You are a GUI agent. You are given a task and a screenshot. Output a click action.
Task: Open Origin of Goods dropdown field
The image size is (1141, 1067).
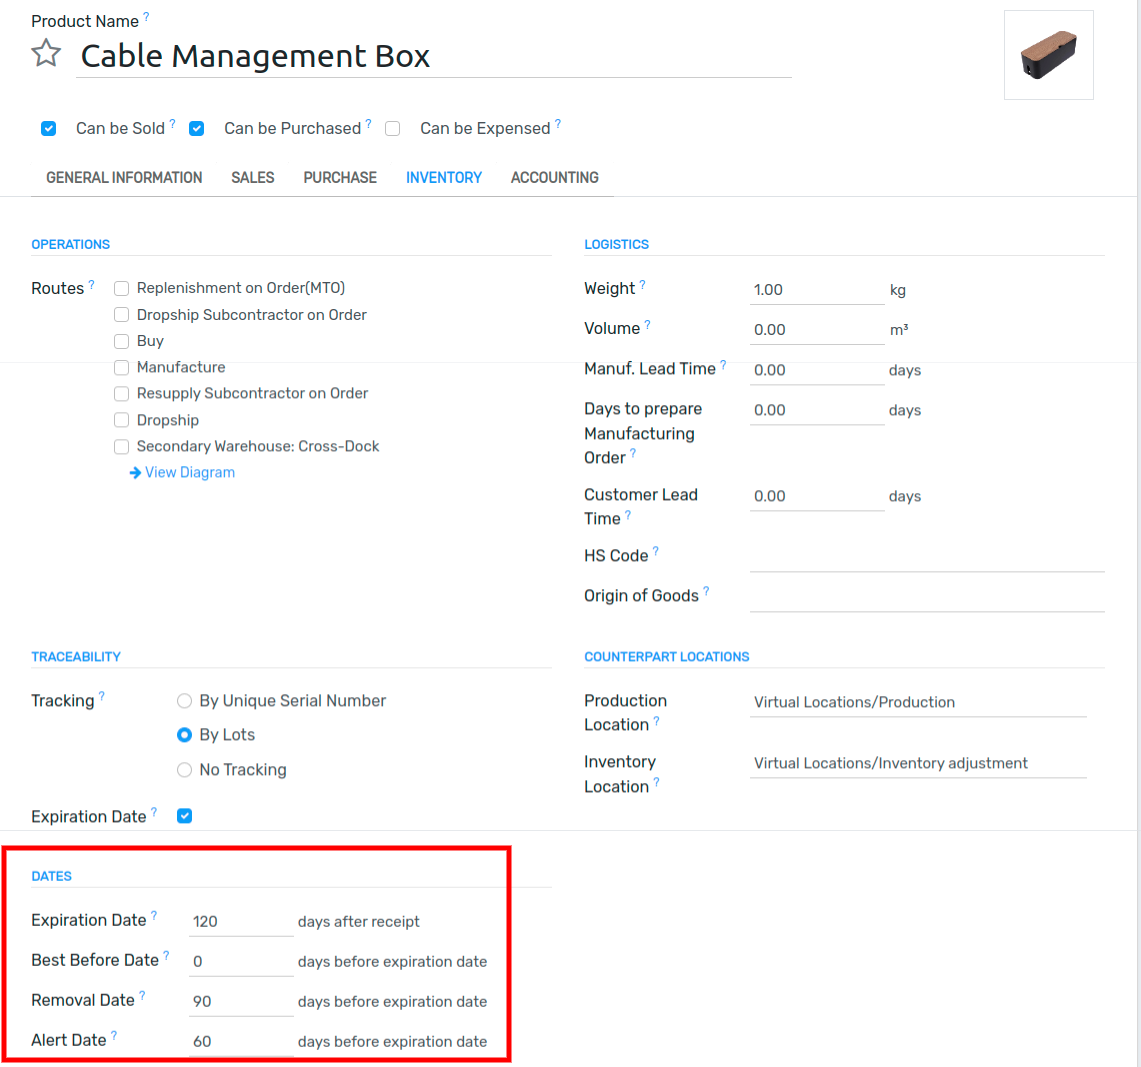tap(927, 597)
